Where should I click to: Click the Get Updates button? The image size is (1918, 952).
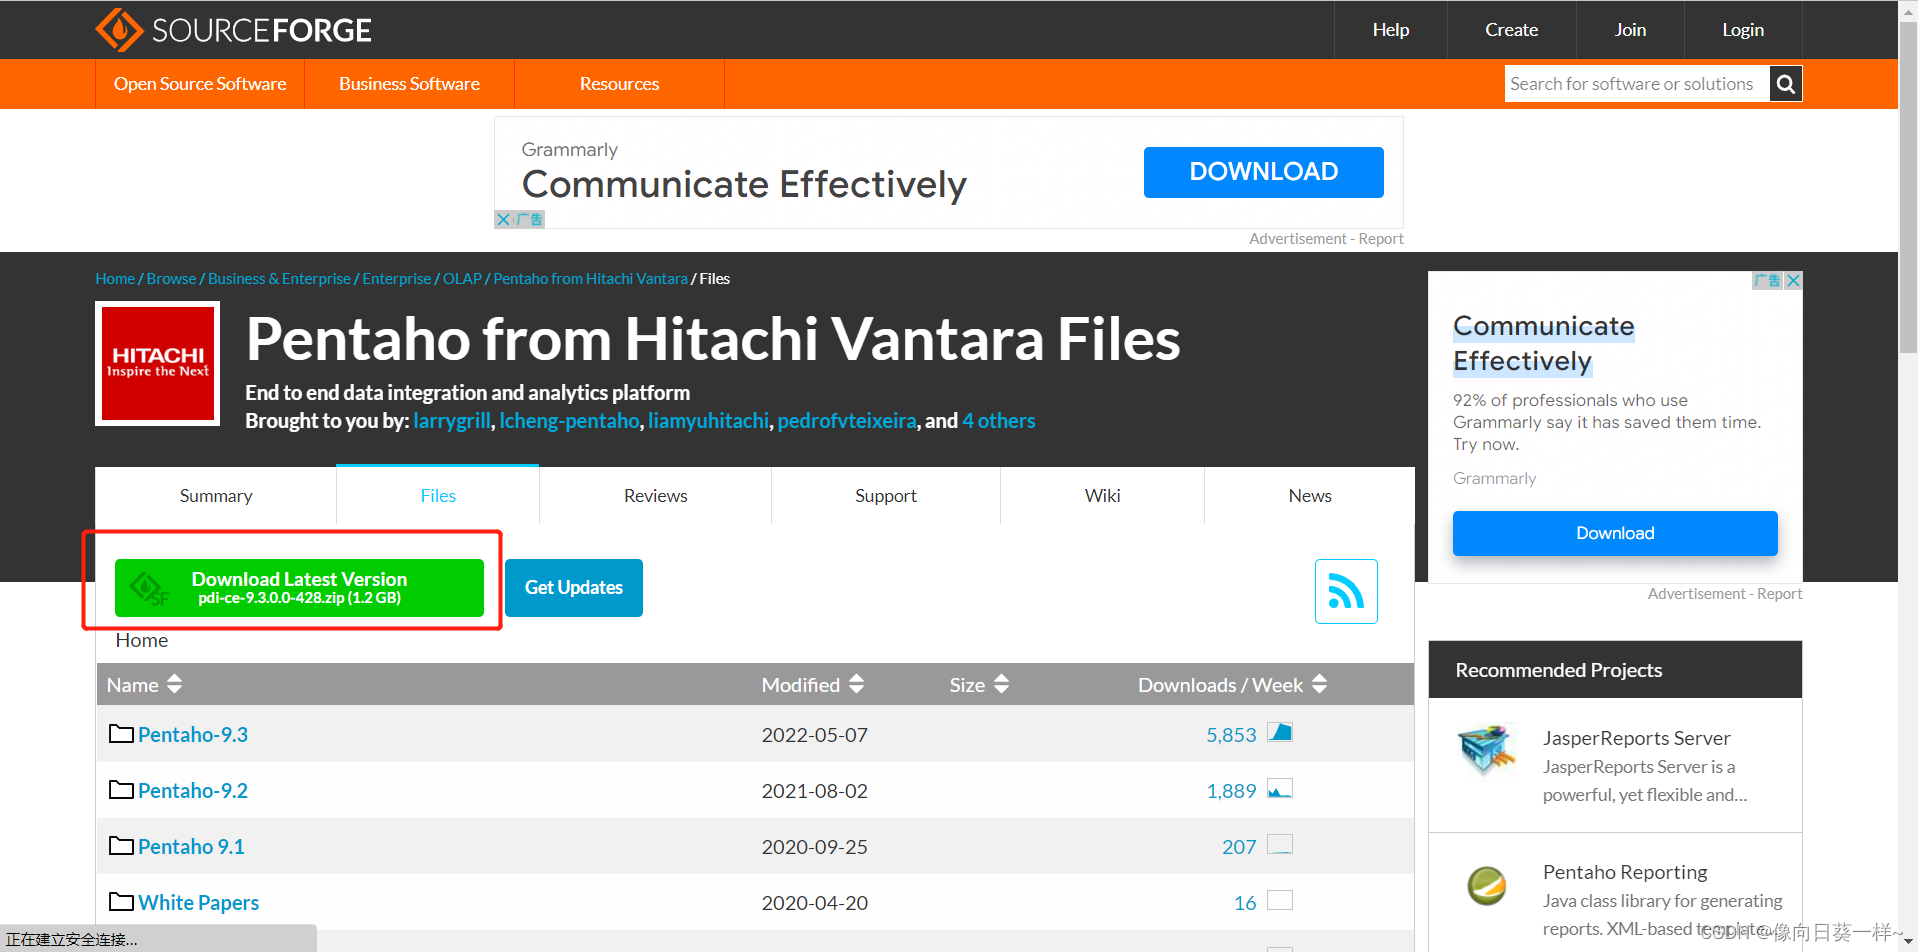[574, 588]
